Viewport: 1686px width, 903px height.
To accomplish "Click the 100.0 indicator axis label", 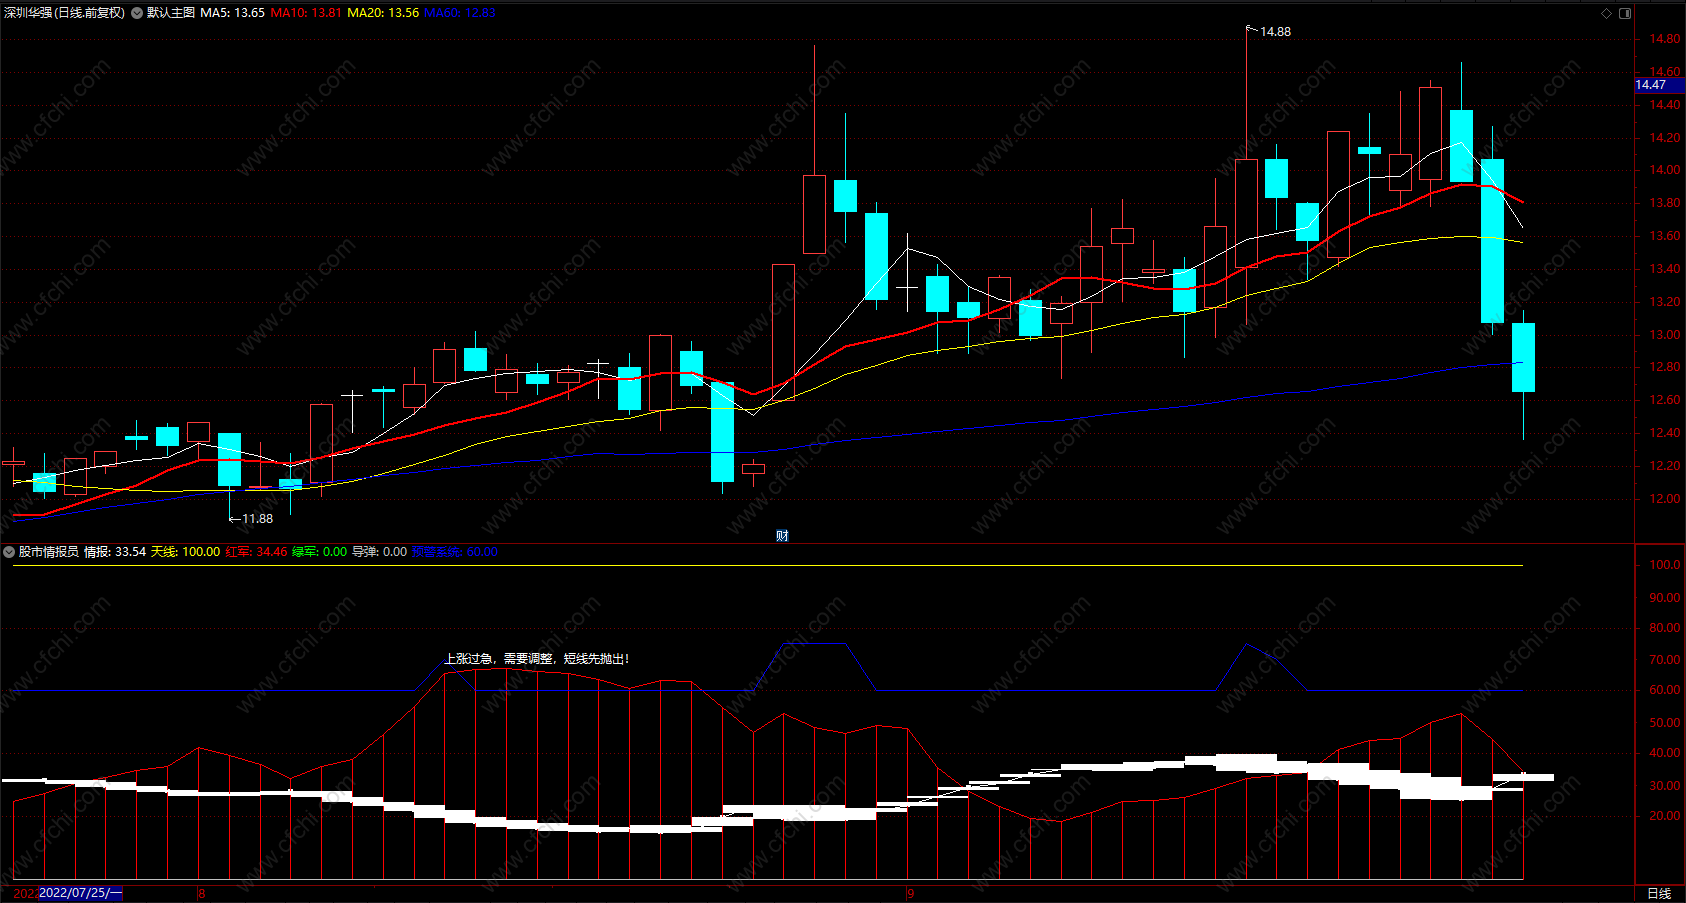I will 1665,565.
